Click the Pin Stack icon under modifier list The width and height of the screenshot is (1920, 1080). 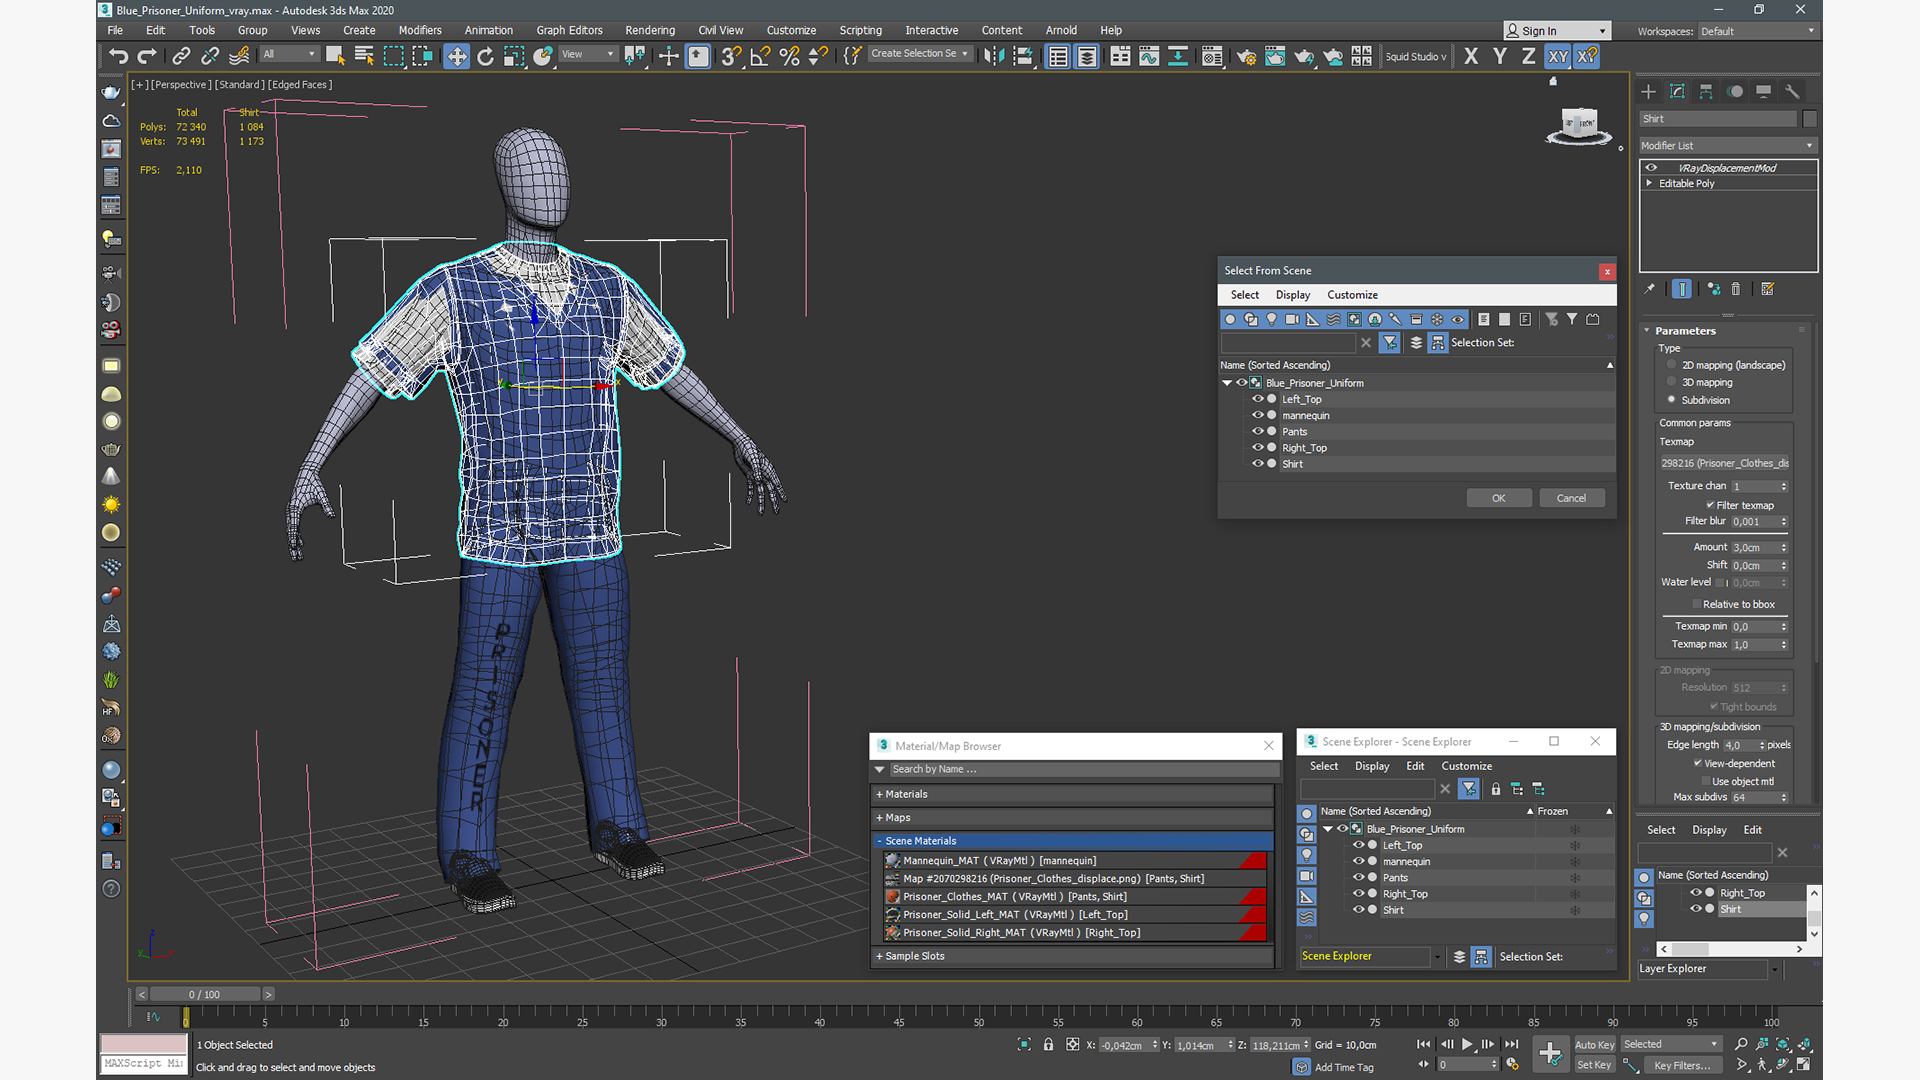[x=1650, y=289]
